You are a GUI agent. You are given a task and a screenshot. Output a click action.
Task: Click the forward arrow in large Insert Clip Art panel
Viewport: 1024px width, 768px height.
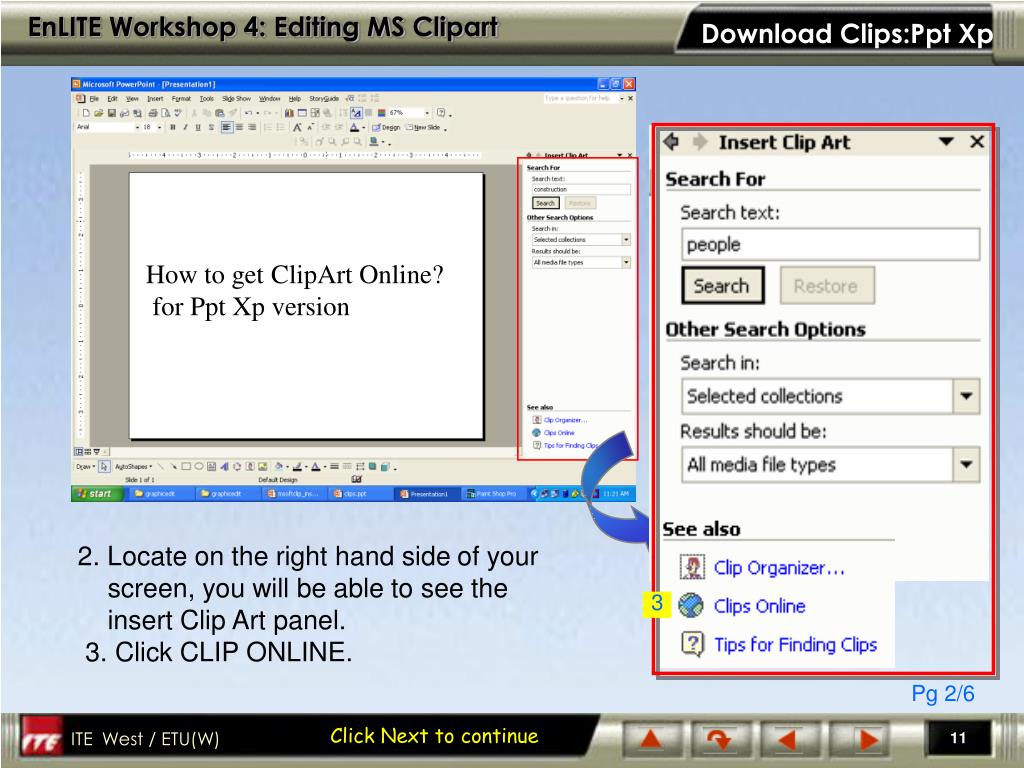(699, 141)
